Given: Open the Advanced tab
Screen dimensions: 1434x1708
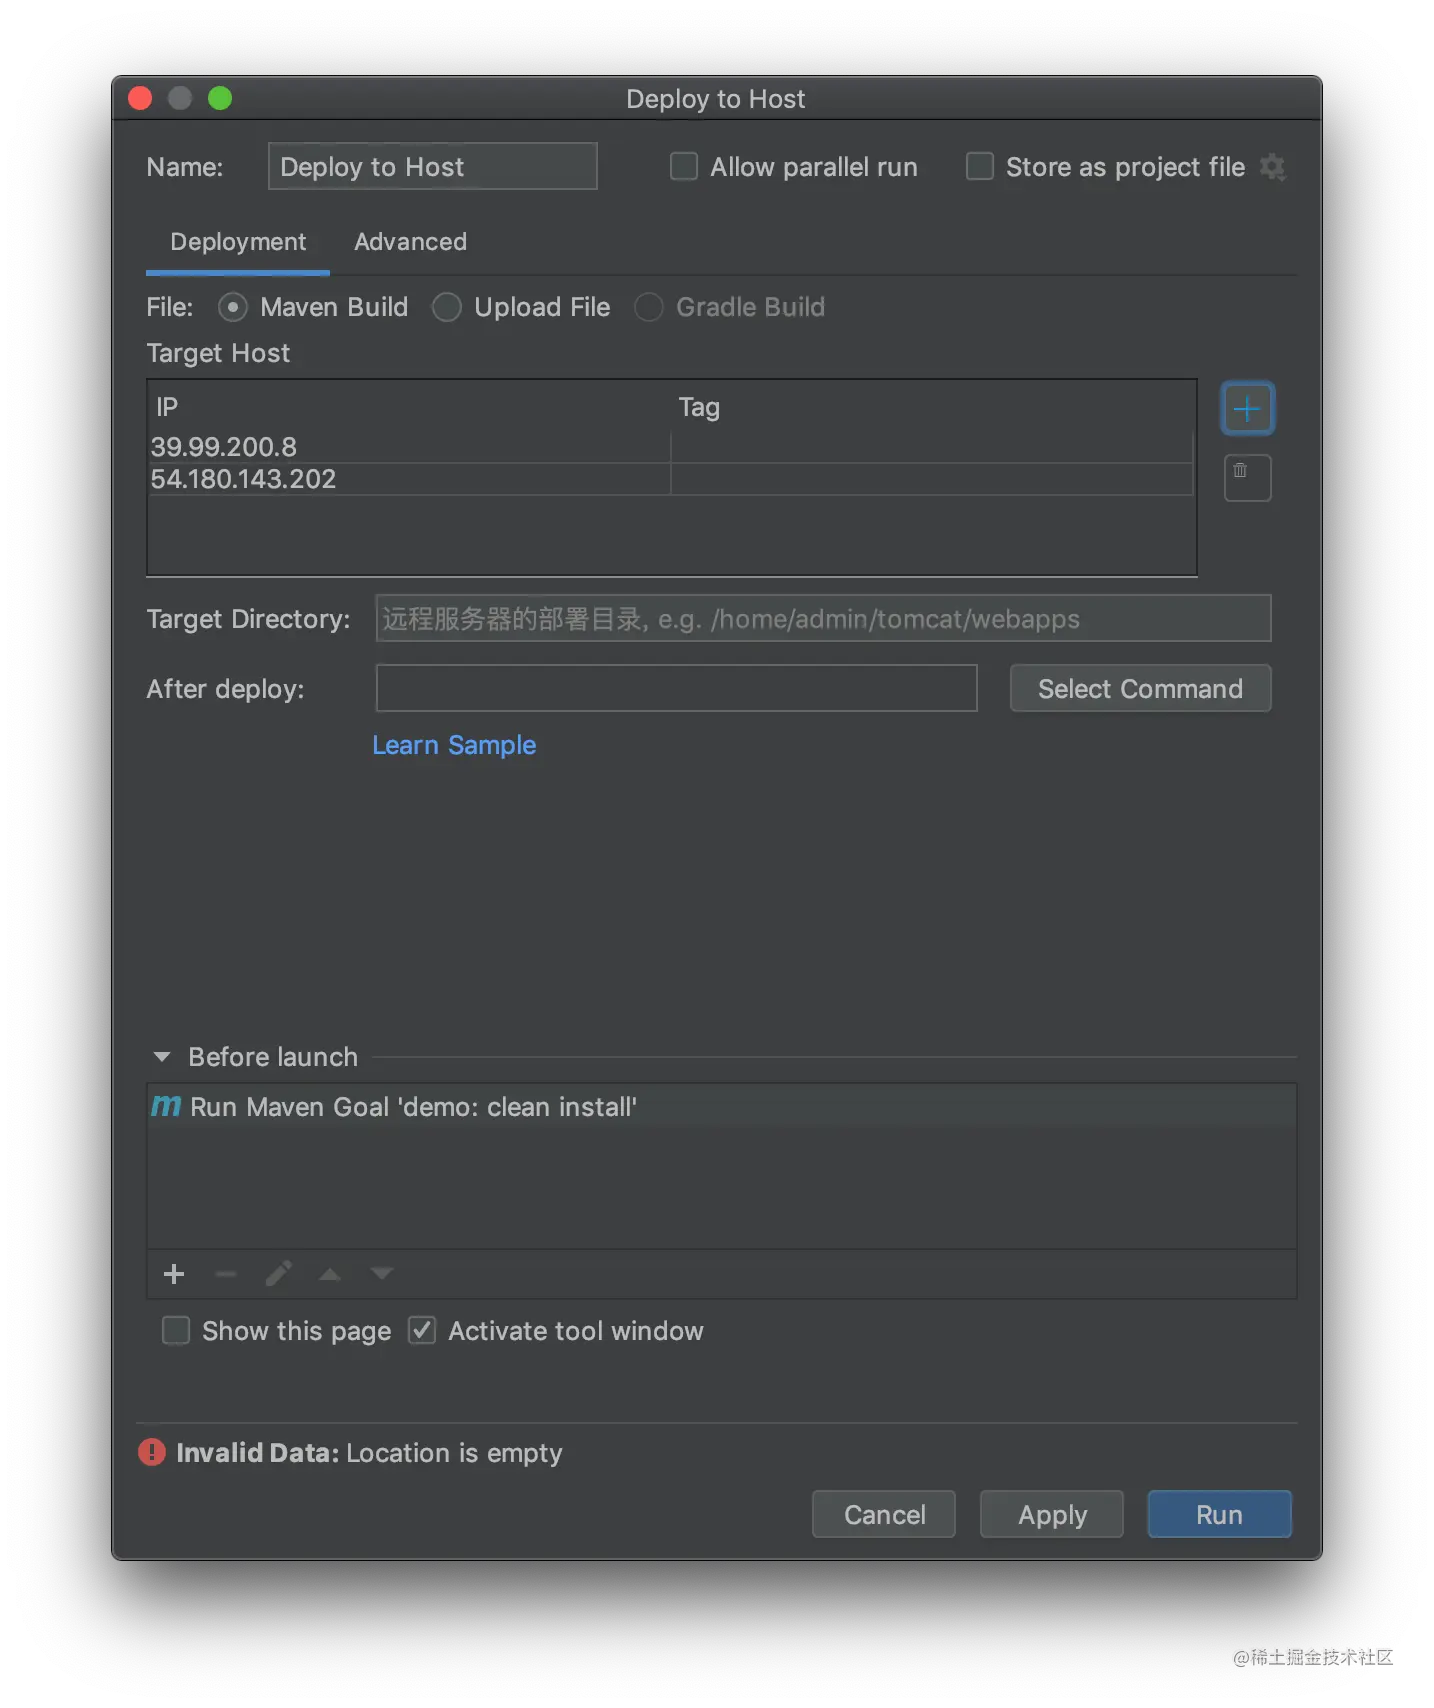Looking at the screenshot, I should click(410, 242).
